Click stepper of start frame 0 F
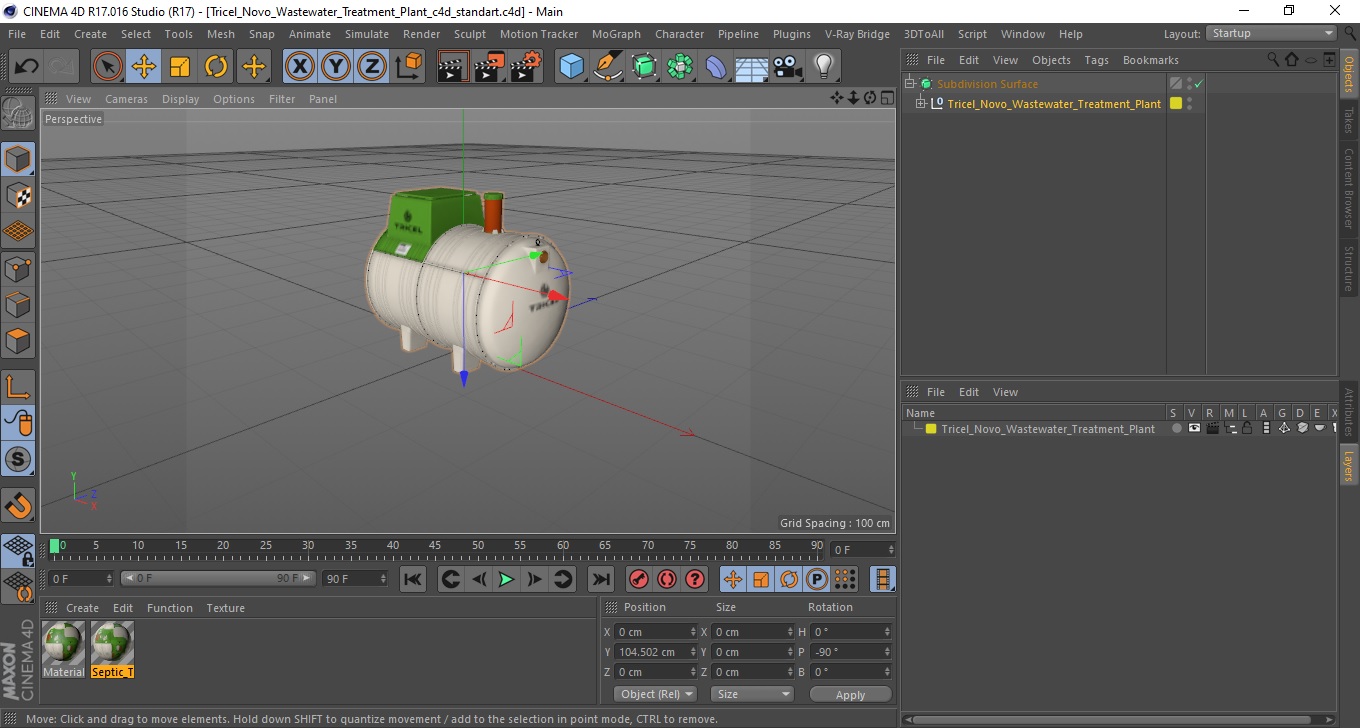The image size is (1360, 728). pyautogui.click(x=109, y=578)
